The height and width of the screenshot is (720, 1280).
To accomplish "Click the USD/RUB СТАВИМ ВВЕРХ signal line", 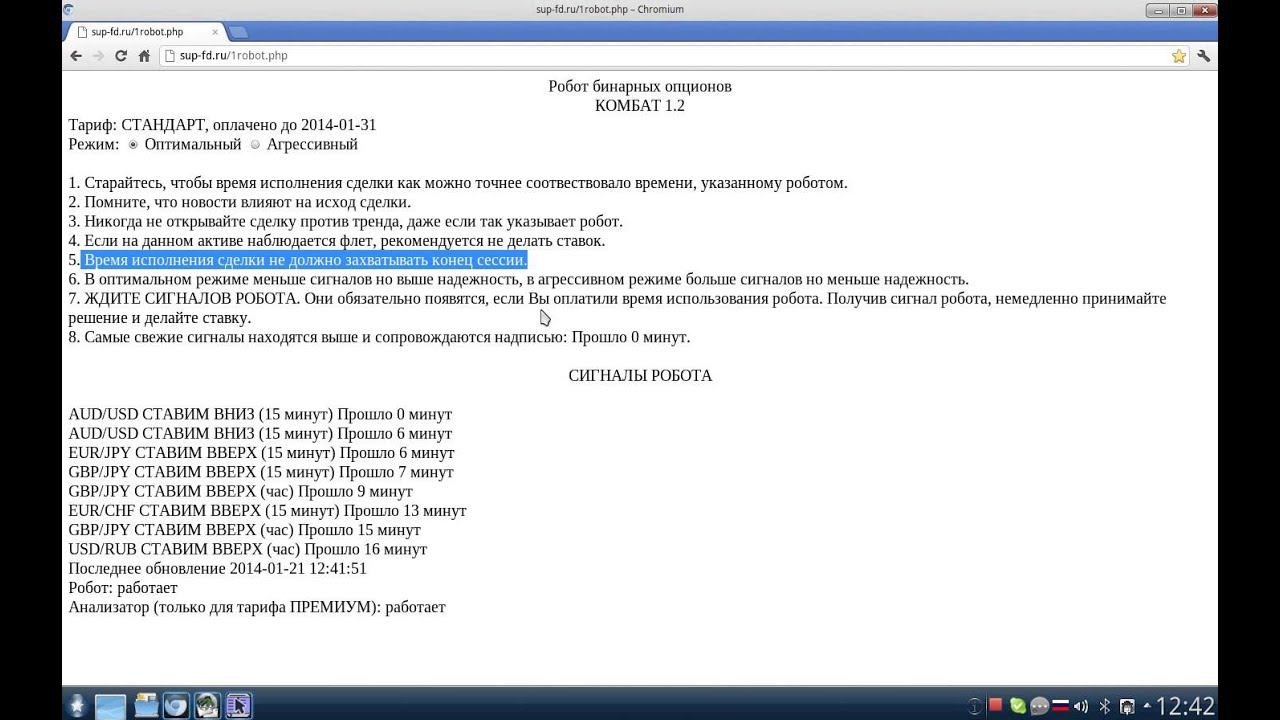I will (247, 549).
